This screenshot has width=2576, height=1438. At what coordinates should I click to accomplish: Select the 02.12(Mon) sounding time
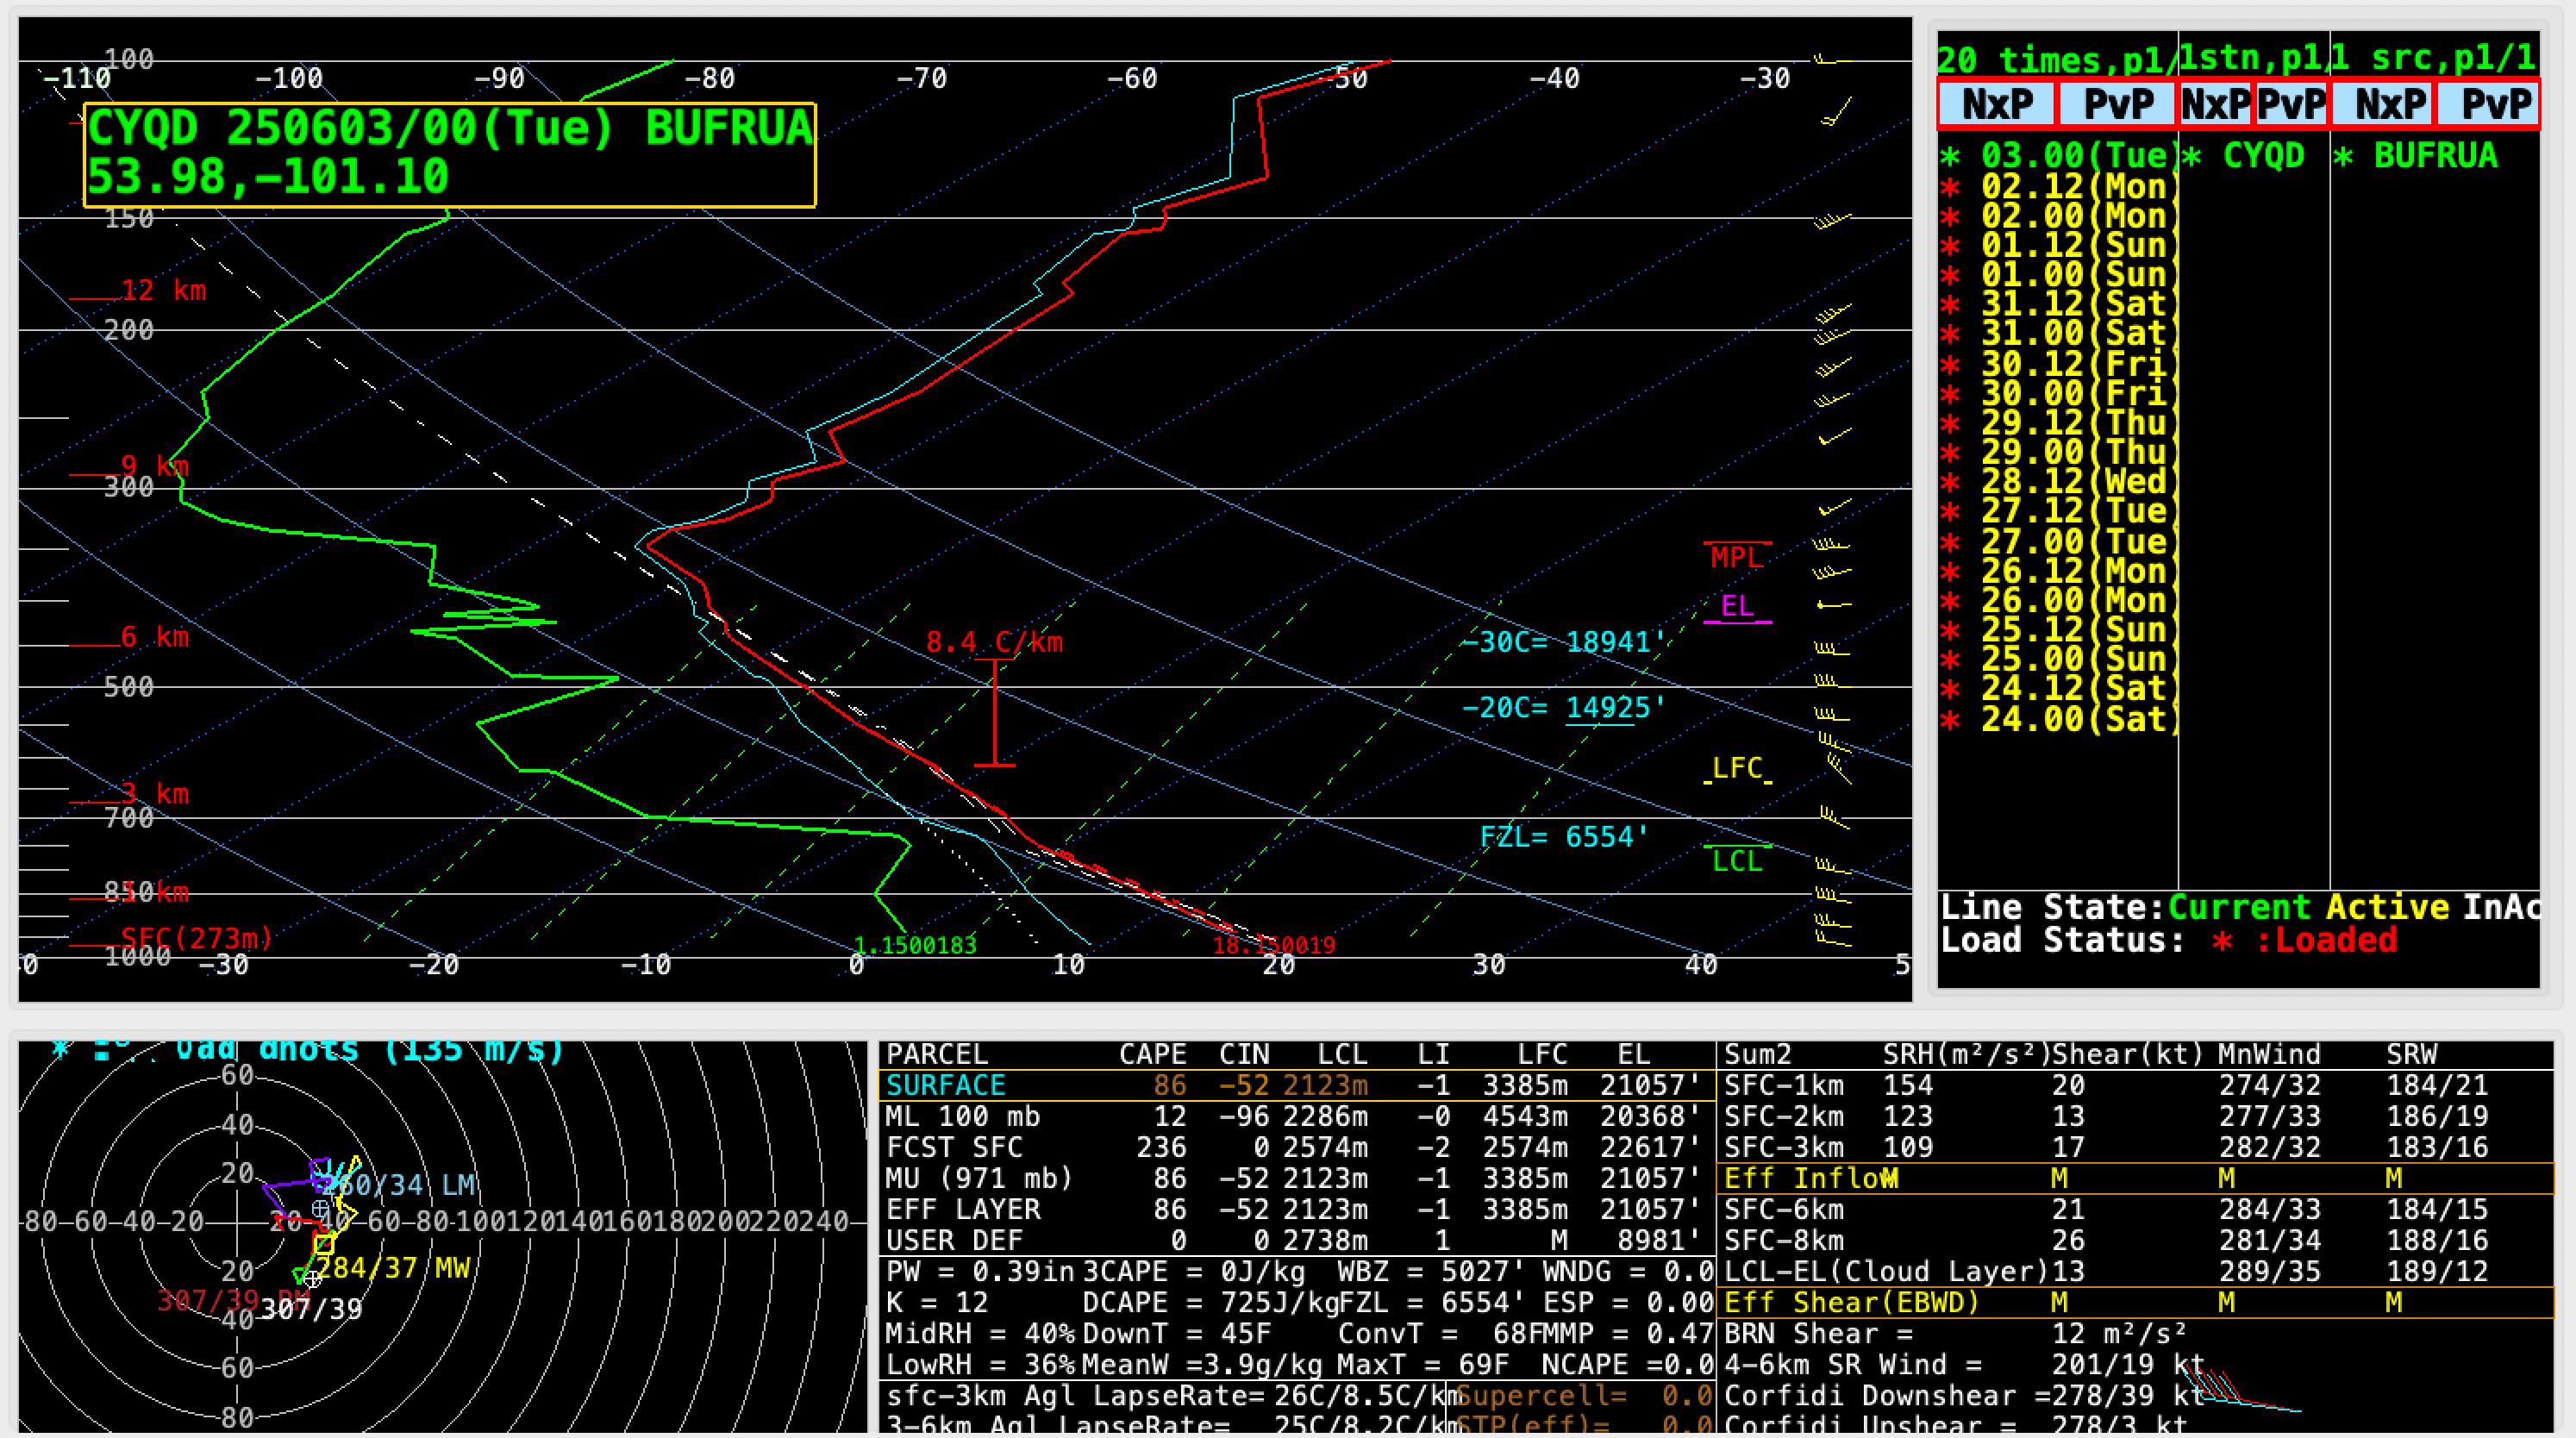(2058, 186)
